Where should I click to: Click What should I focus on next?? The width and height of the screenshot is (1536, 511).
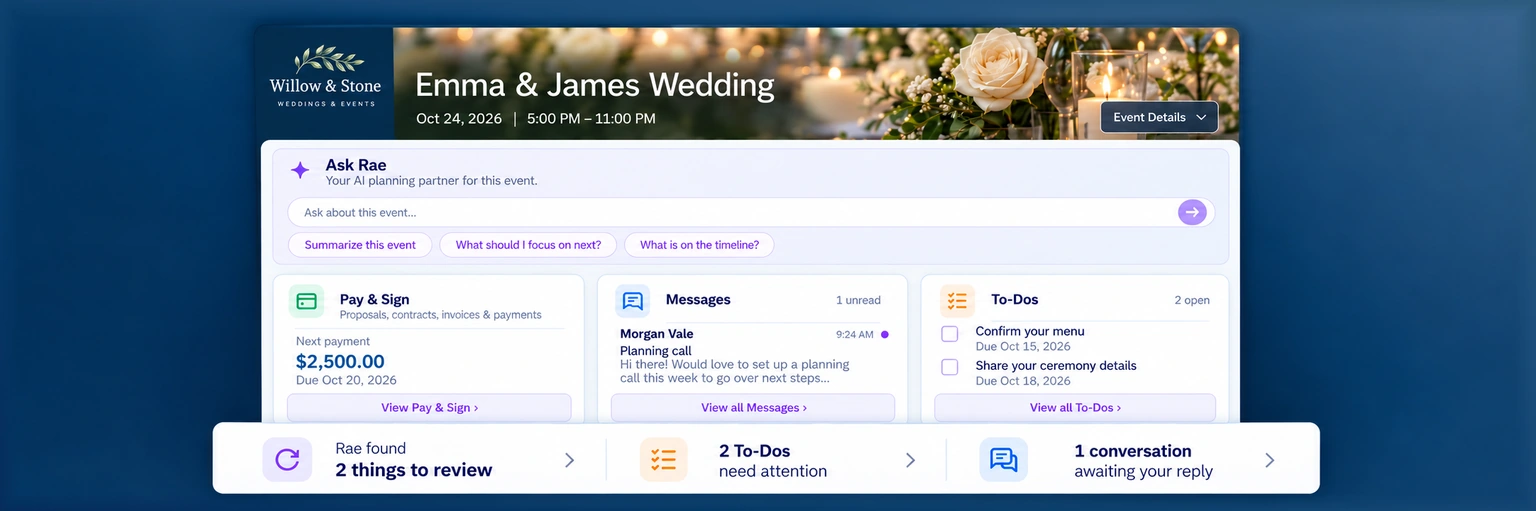(528, 245)
